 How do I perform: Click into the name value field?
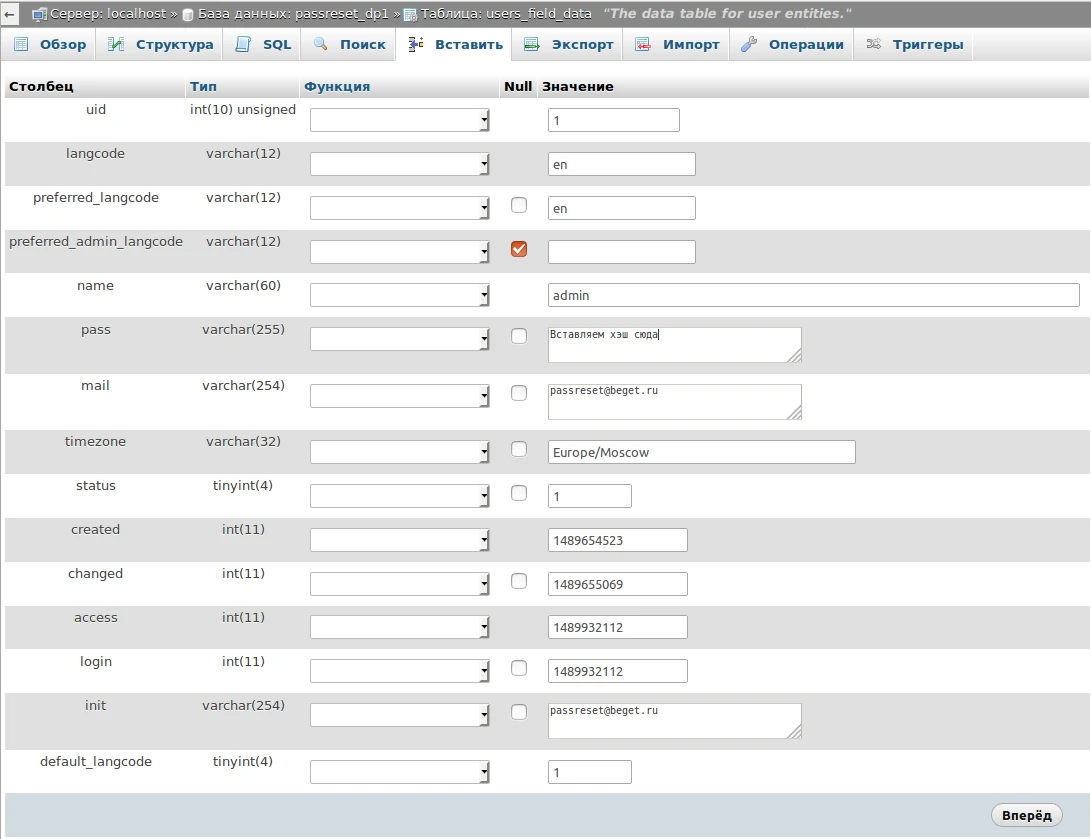pyautogui.click(x=813, y=295)
